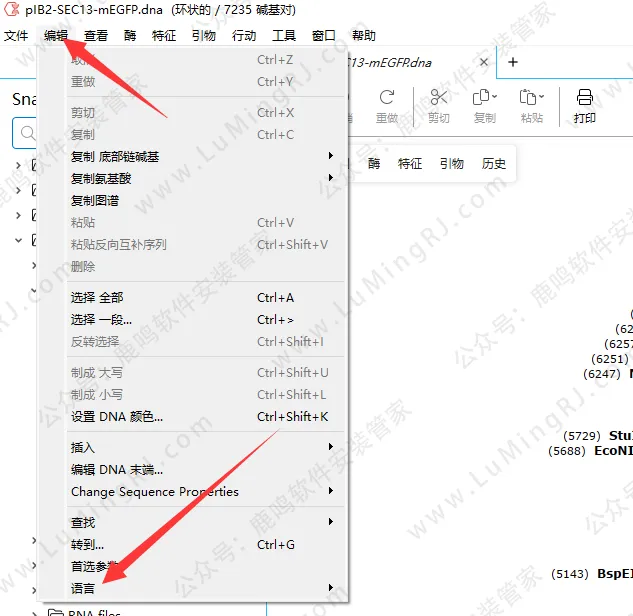Select the RNA files folder icon

click(56, 613)
